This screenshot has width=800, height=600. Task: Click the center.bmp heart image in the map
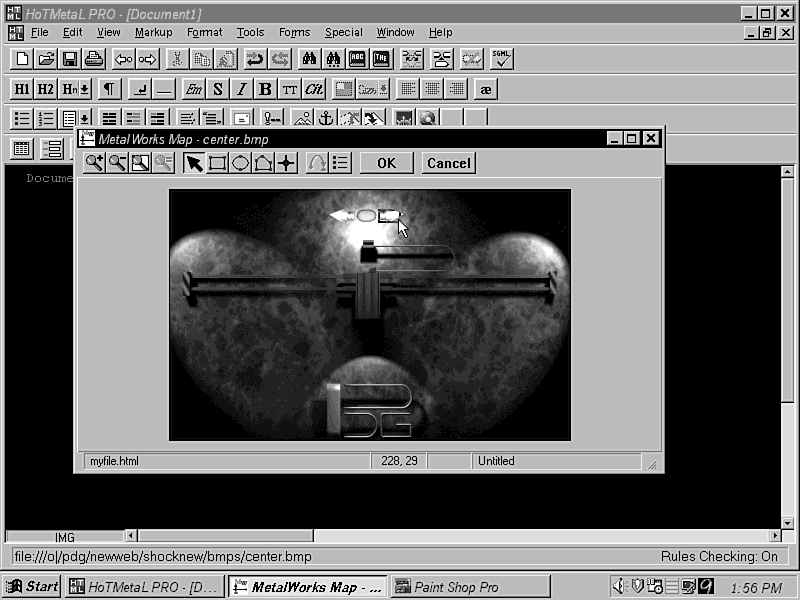tap(370, 315)
